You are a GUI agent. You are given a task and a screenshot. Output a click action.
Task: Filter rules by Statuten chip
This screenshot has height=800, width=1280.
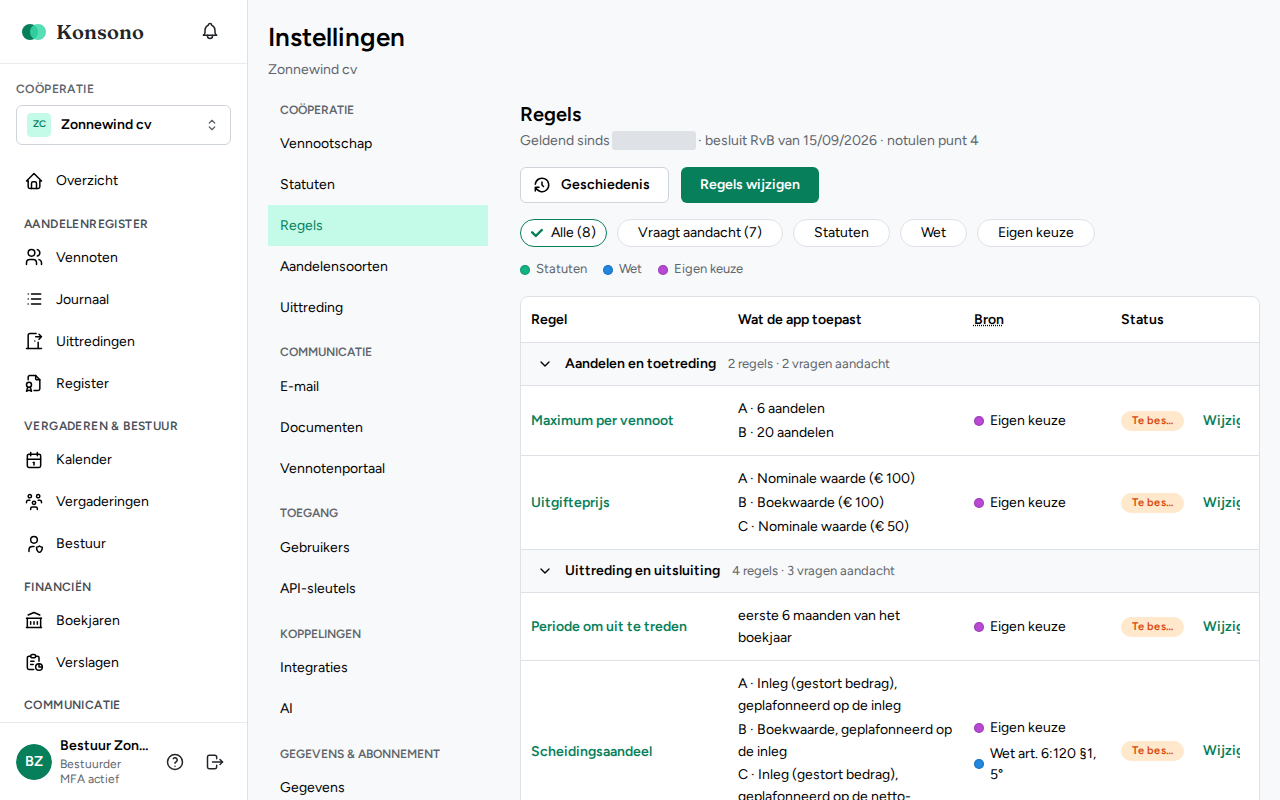pyautogui.click(x=841, y=233)
